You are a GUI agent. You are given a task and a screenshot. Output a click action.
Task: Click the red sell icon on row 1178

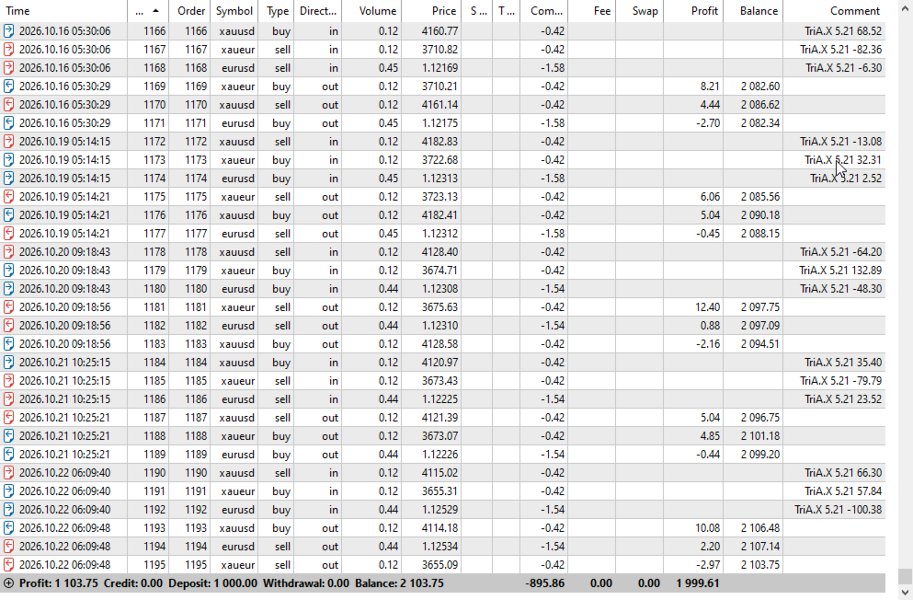tap(8, 252)
